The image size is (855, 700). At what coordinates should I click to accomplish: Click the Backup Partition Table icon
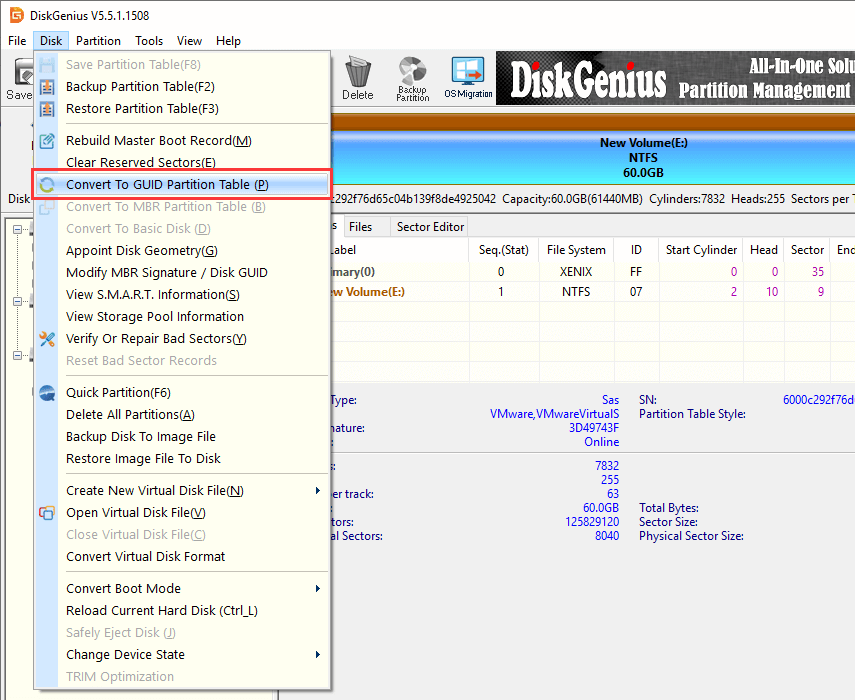(x=47, y=87)
